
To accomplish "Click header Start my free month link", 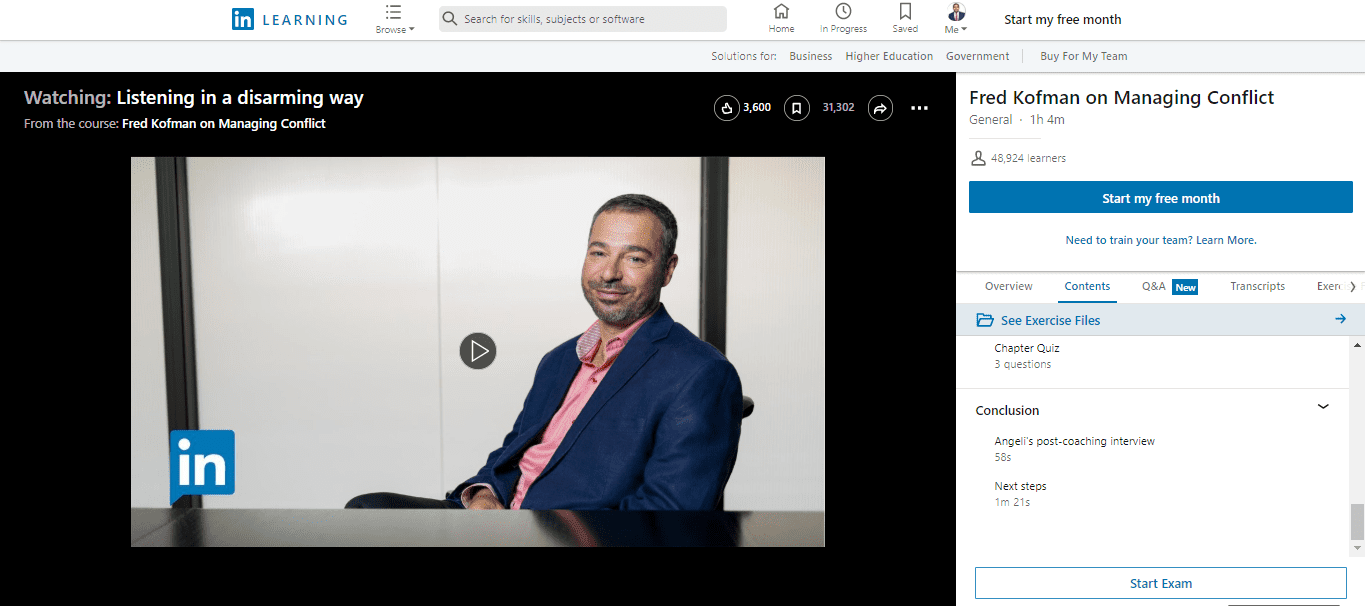I will 1063,19.
